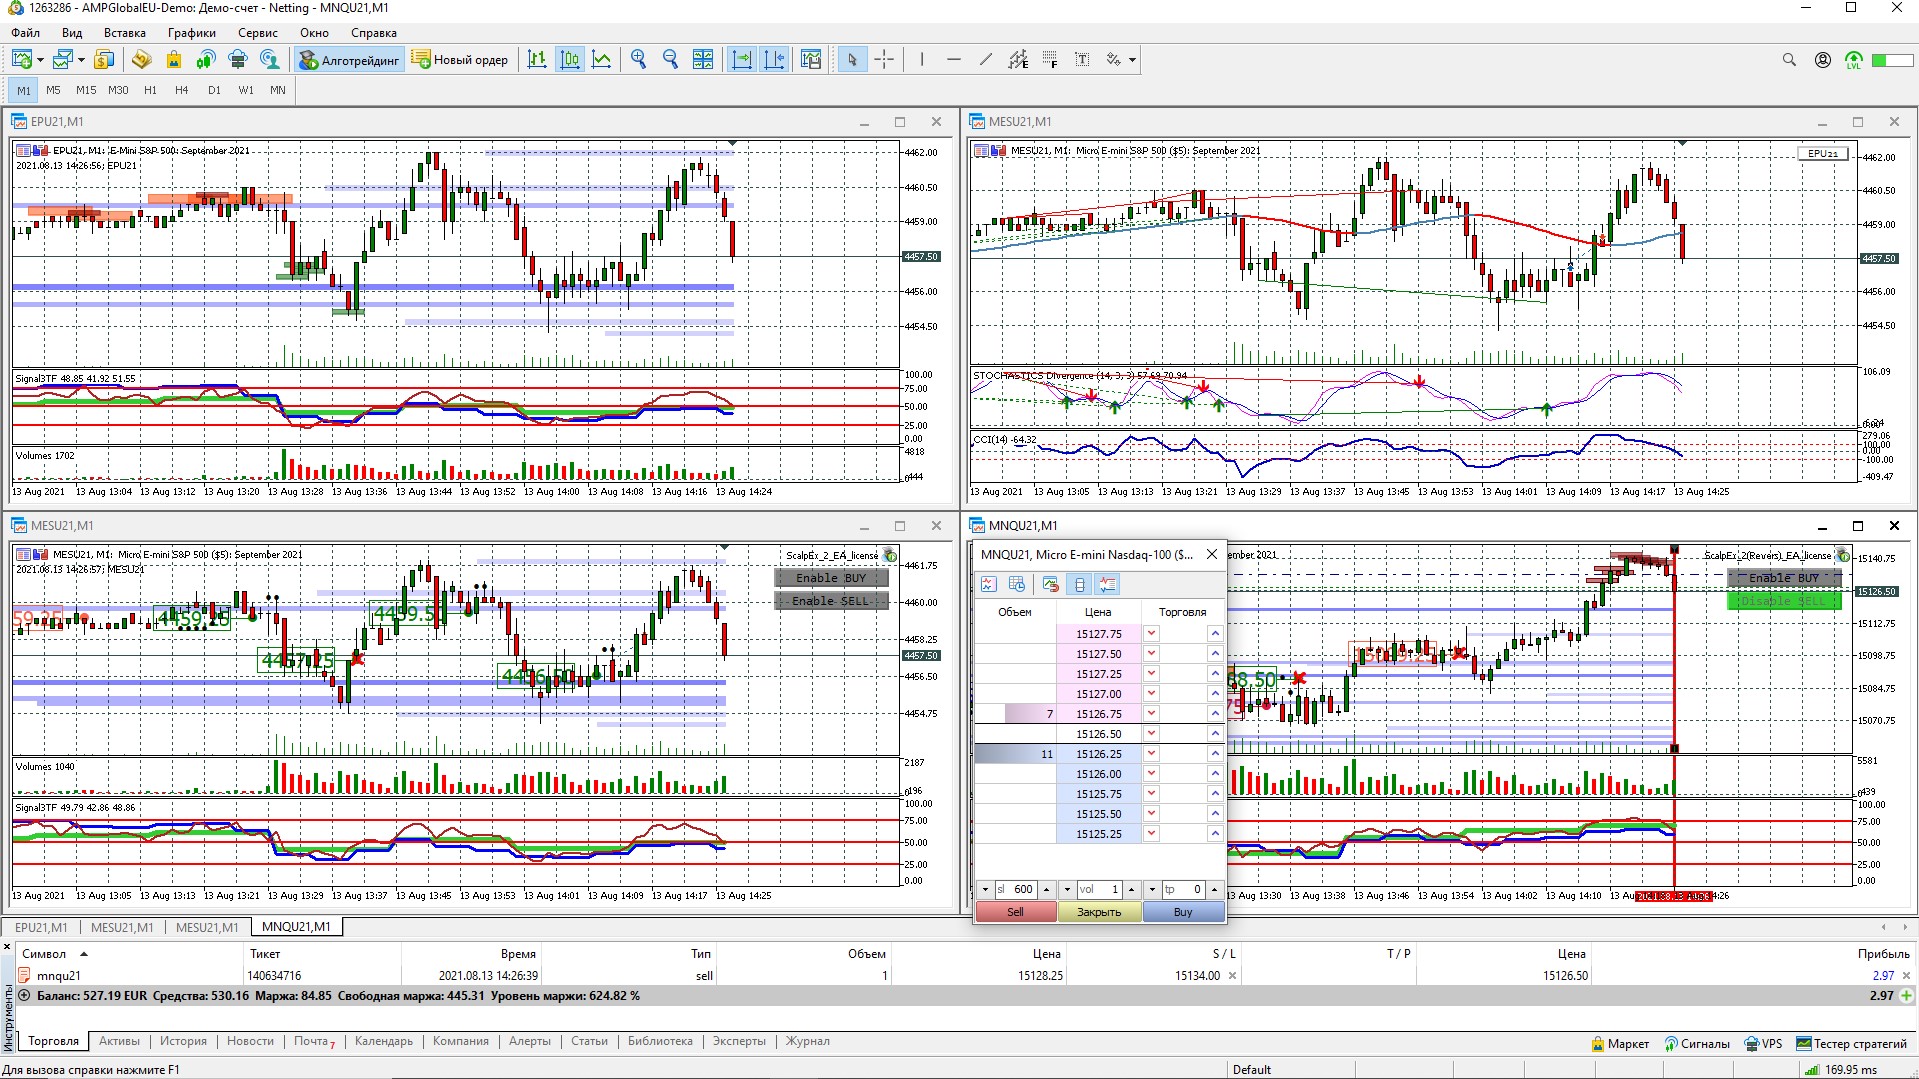Expand the profiles dropdown arrow in toolbar
The image size is (1919, 1079).
point(81,60)
